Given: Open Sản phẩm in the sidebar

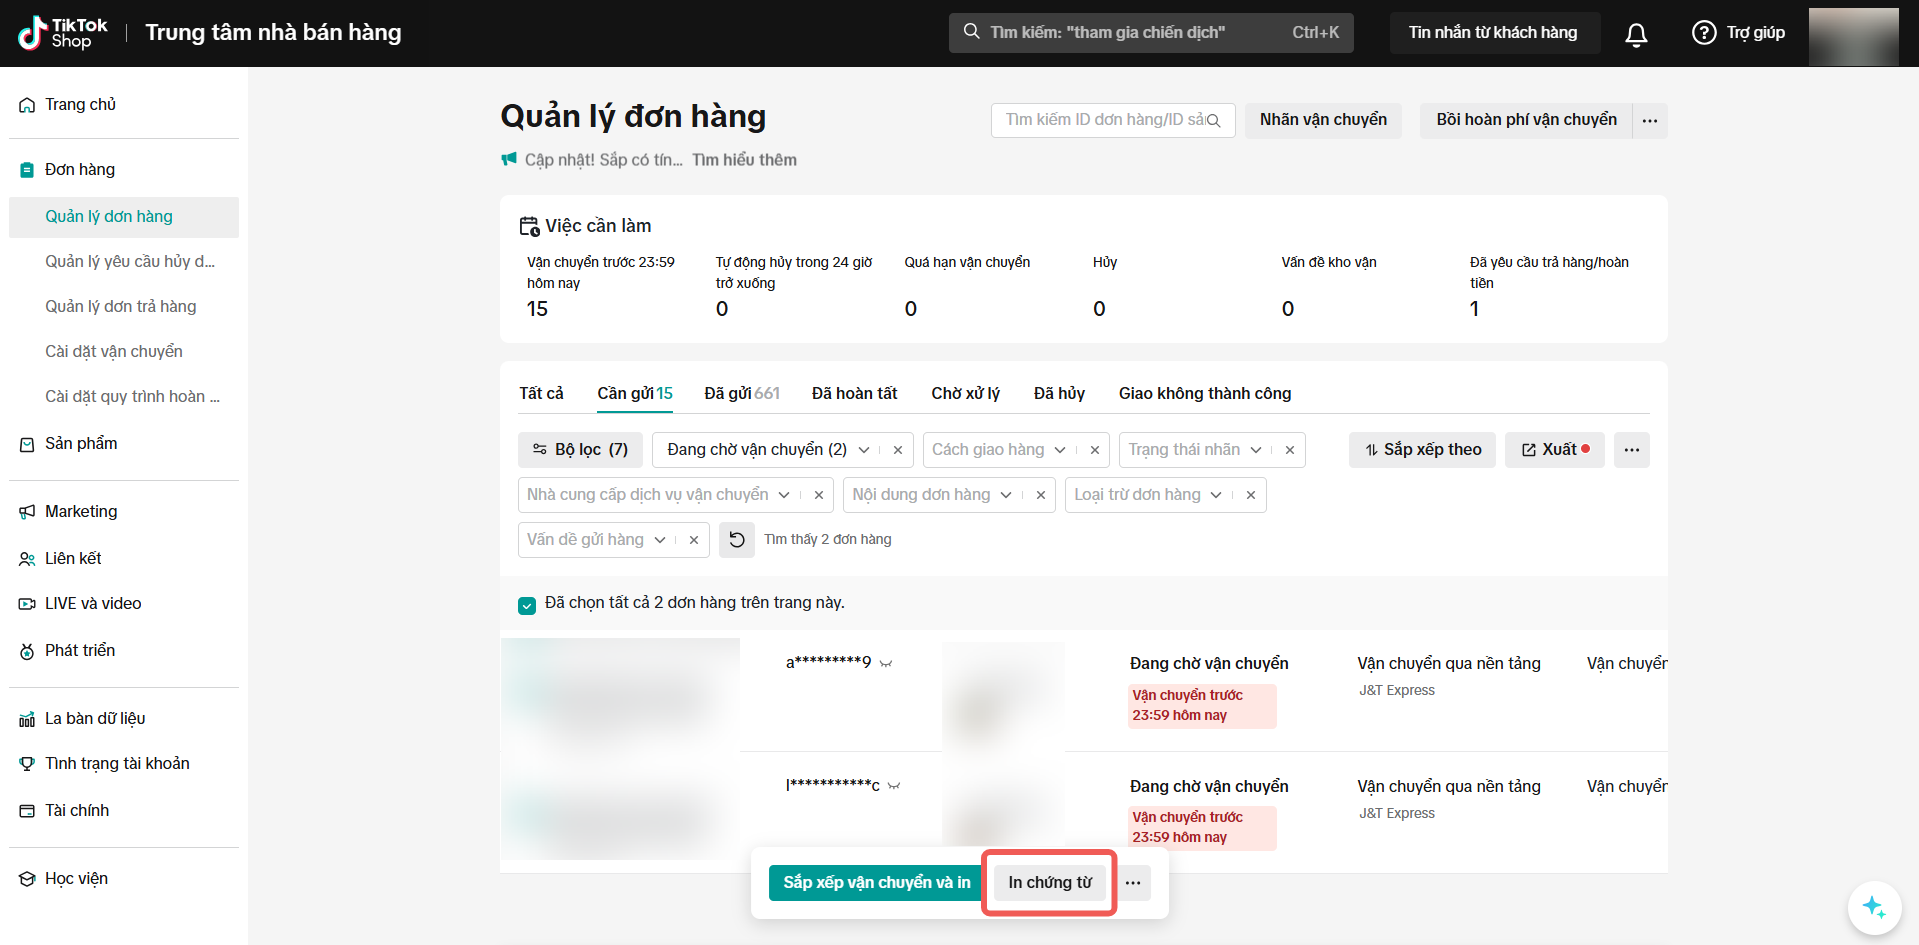Looking at the screenshot, I should click(81, 444).
